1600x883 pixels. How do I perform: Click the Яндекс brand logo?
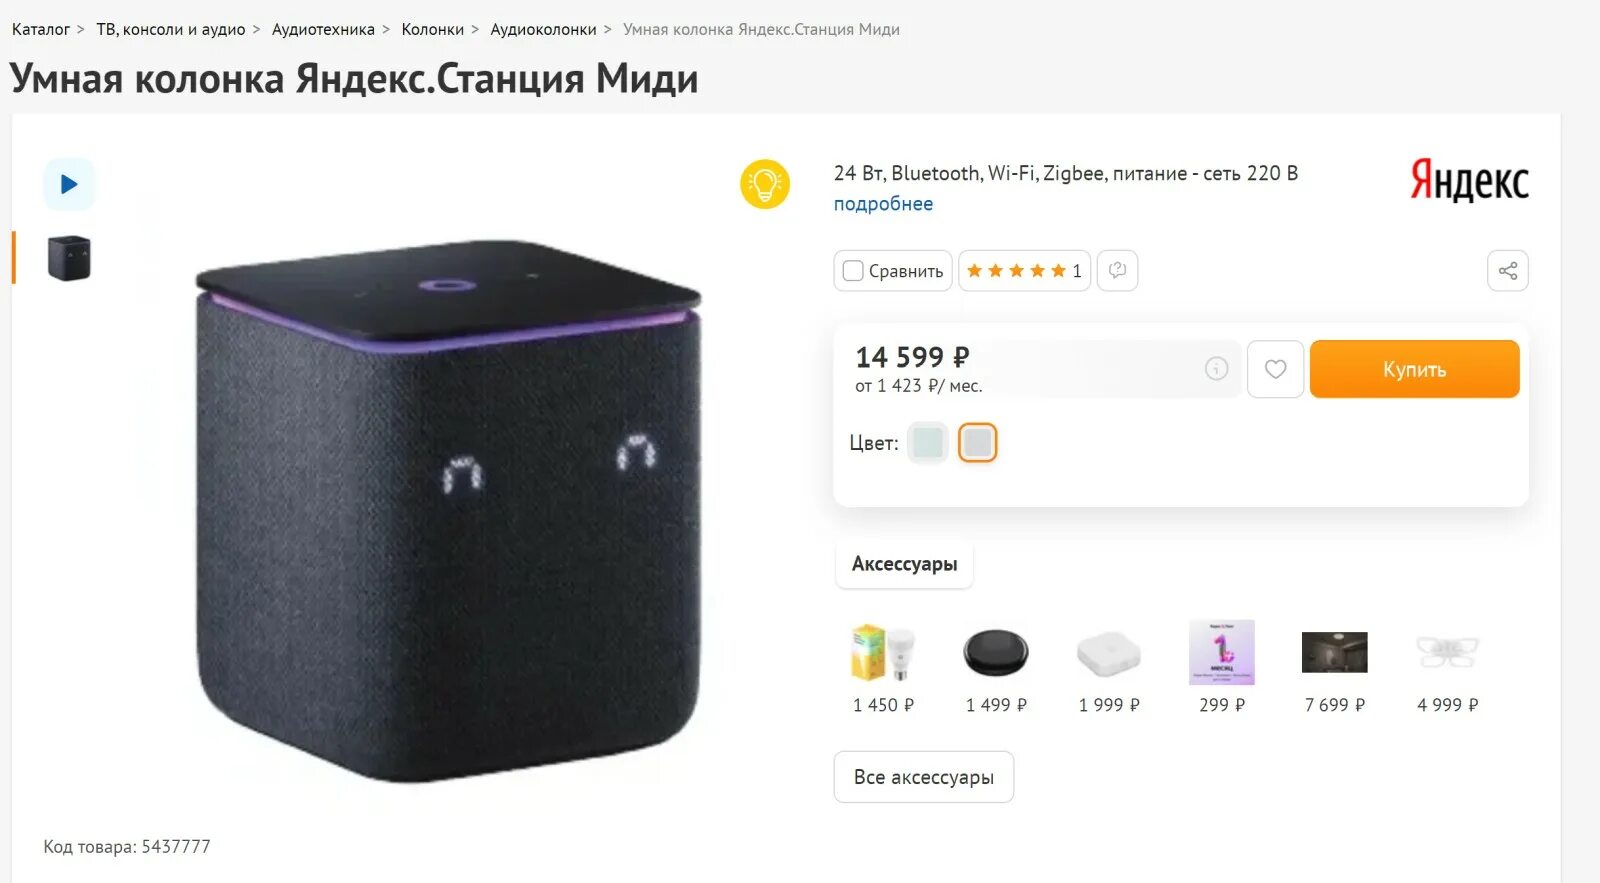coord(1469,180)
